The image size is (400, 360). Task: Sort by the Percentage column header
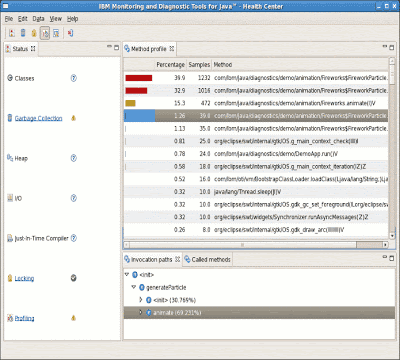pos(170,65)
